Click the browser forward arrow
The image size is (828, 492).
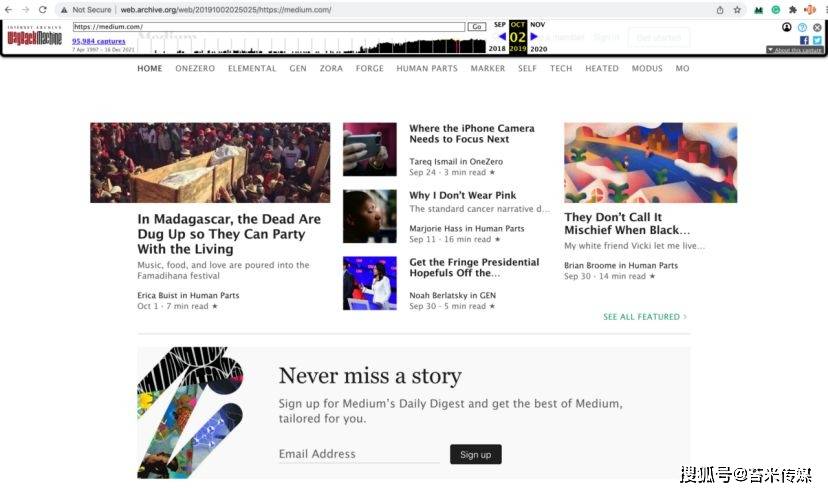(25, 10)
